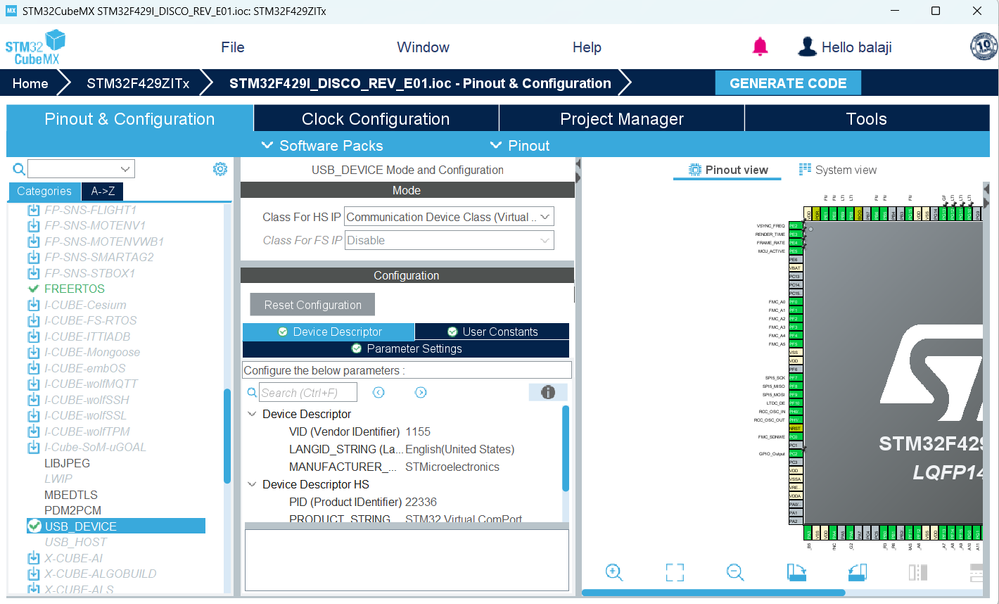Click the STM32F429ZITx breadcrumb

point(138,83)
